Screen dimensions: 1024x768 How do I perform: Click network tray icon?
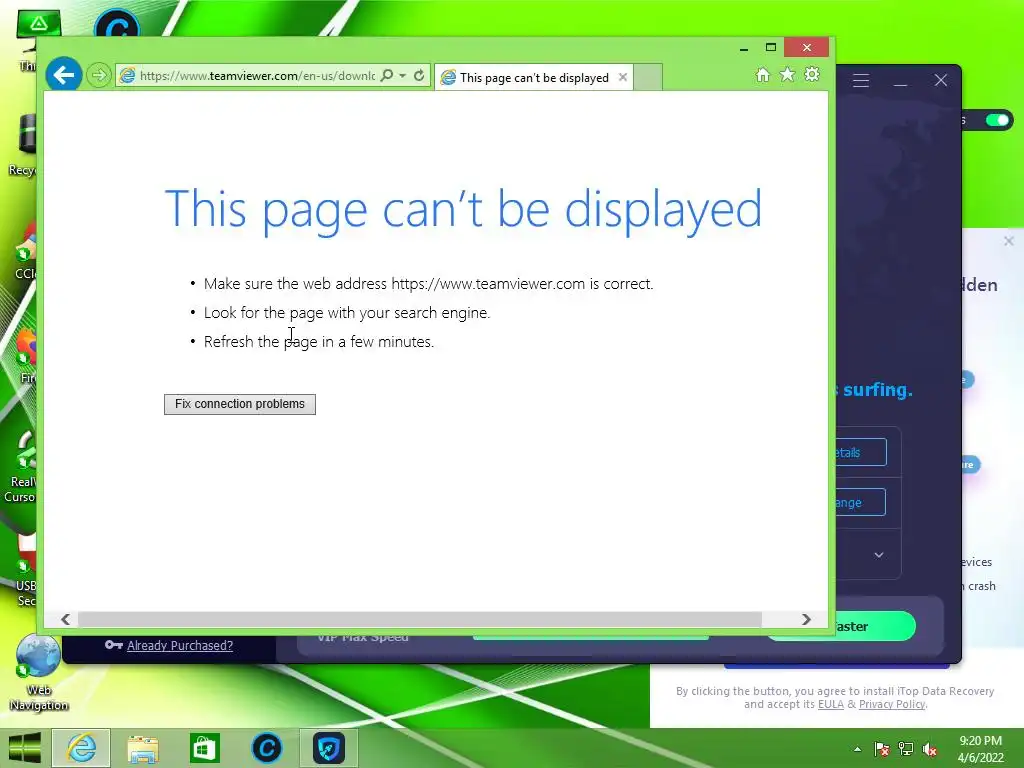(x=906, y=749)
